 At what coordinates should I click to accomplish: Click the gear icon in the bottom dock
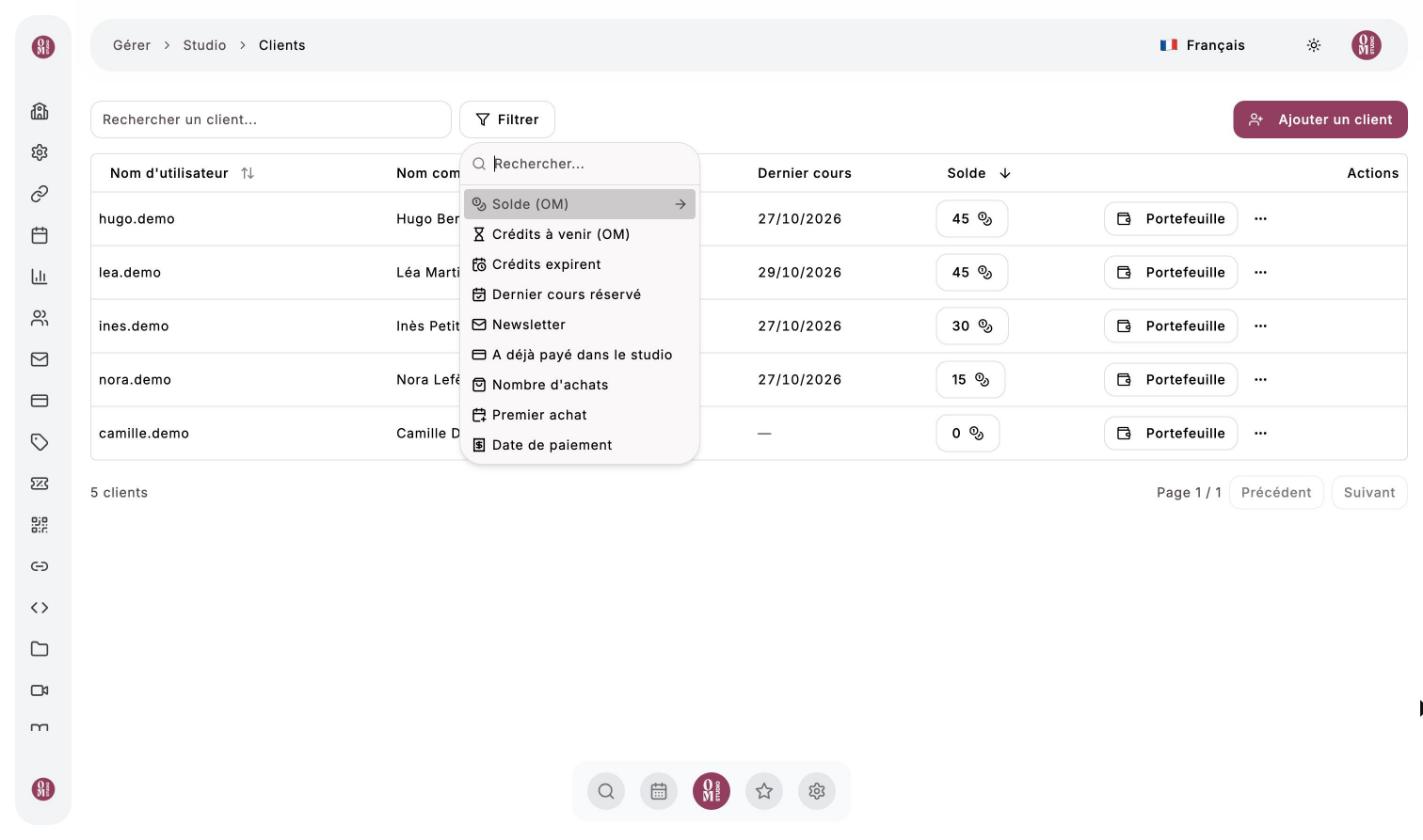[817, 791]
